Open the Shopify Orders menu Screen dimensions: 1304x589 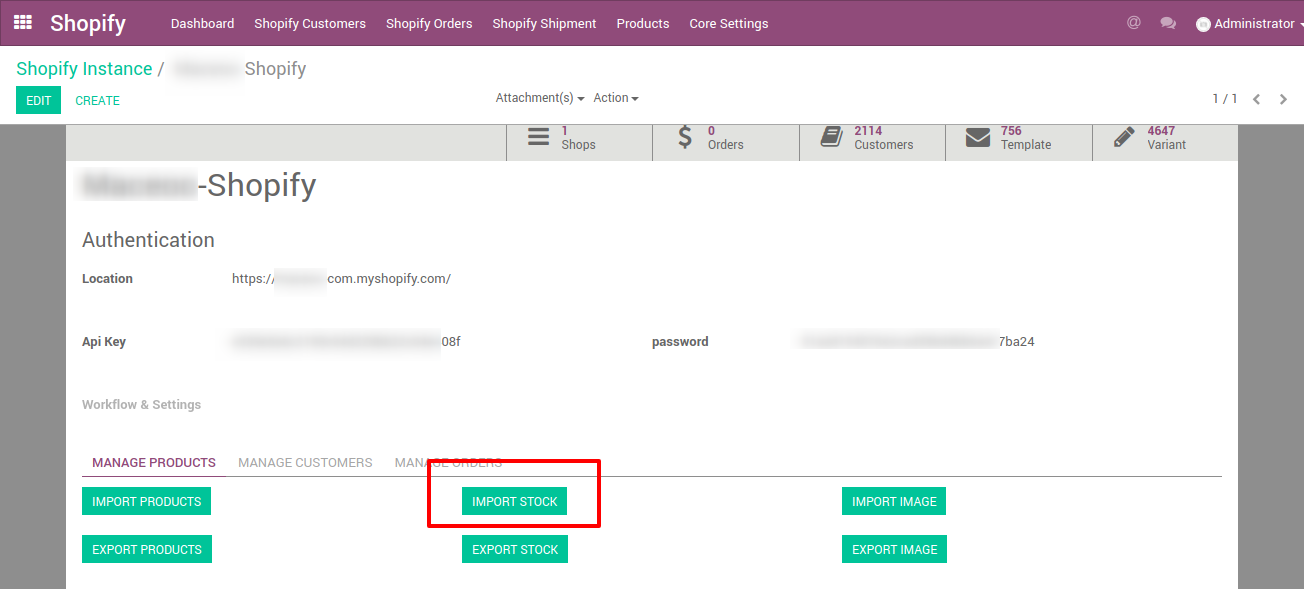[x=429, y=23]
